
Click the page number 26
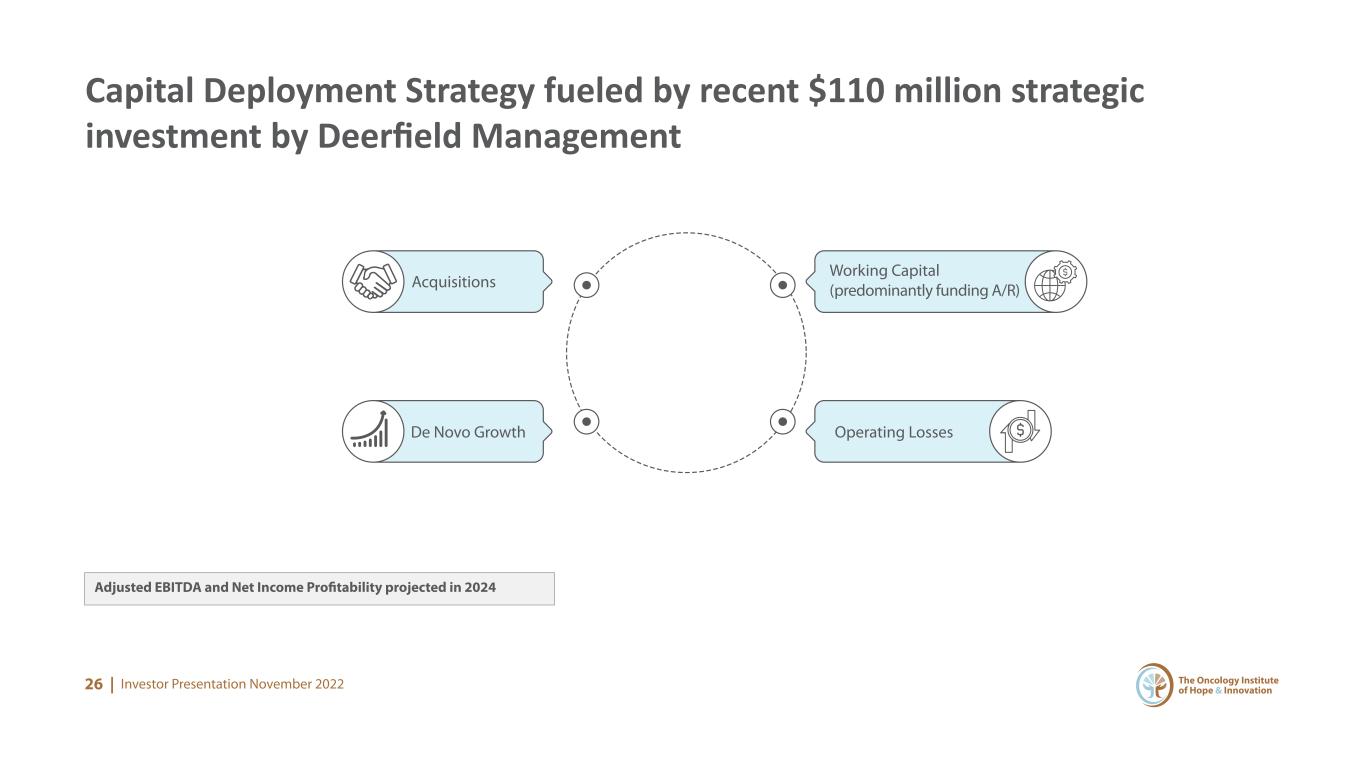94,684
